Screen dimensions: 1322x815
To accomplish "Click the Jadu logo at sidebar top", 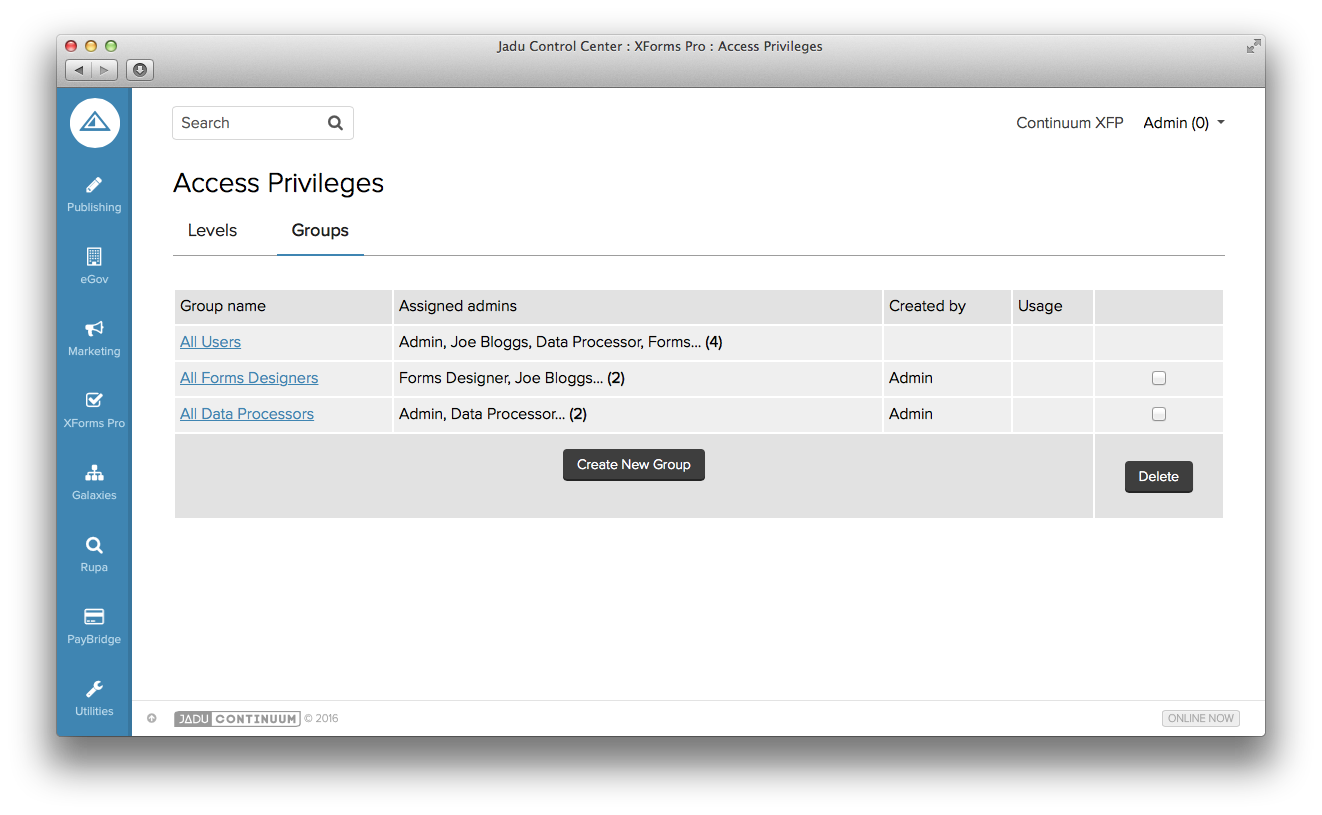I will click(x=95, y=123).
